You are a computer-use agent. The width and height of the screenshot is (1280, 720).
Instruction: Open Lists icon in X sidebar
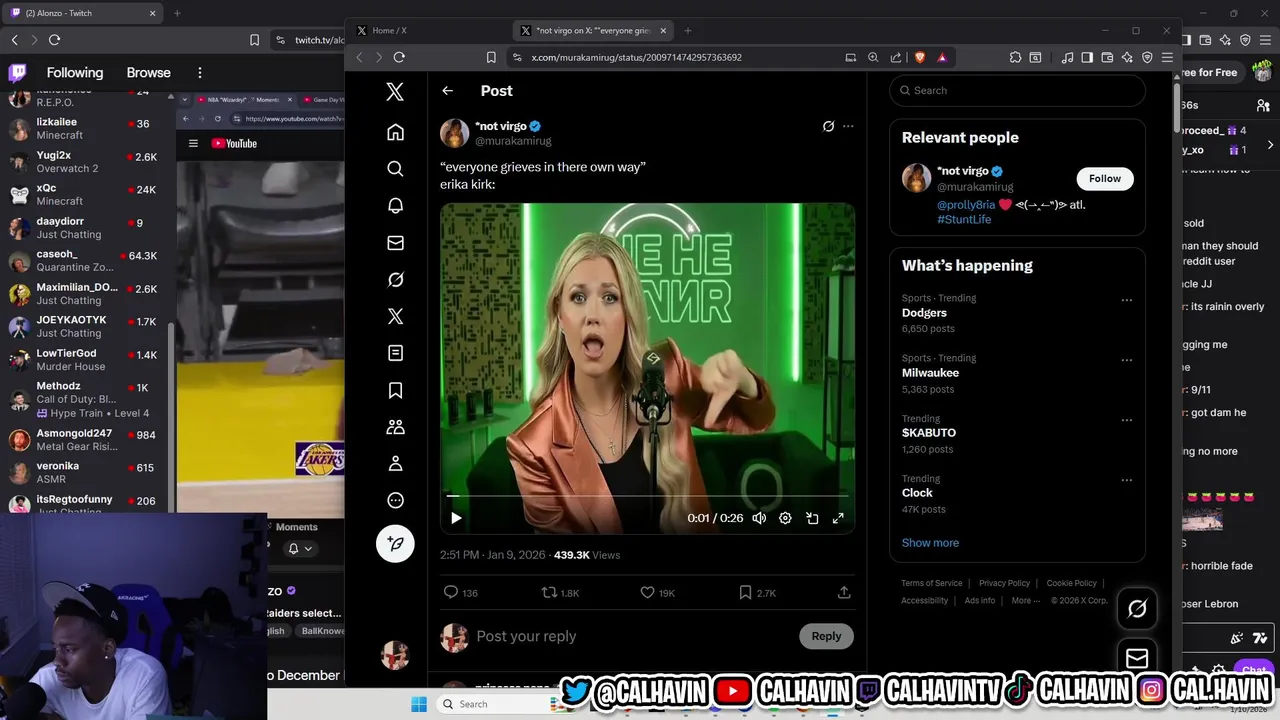pyautogui.click(x=395, y=353)
